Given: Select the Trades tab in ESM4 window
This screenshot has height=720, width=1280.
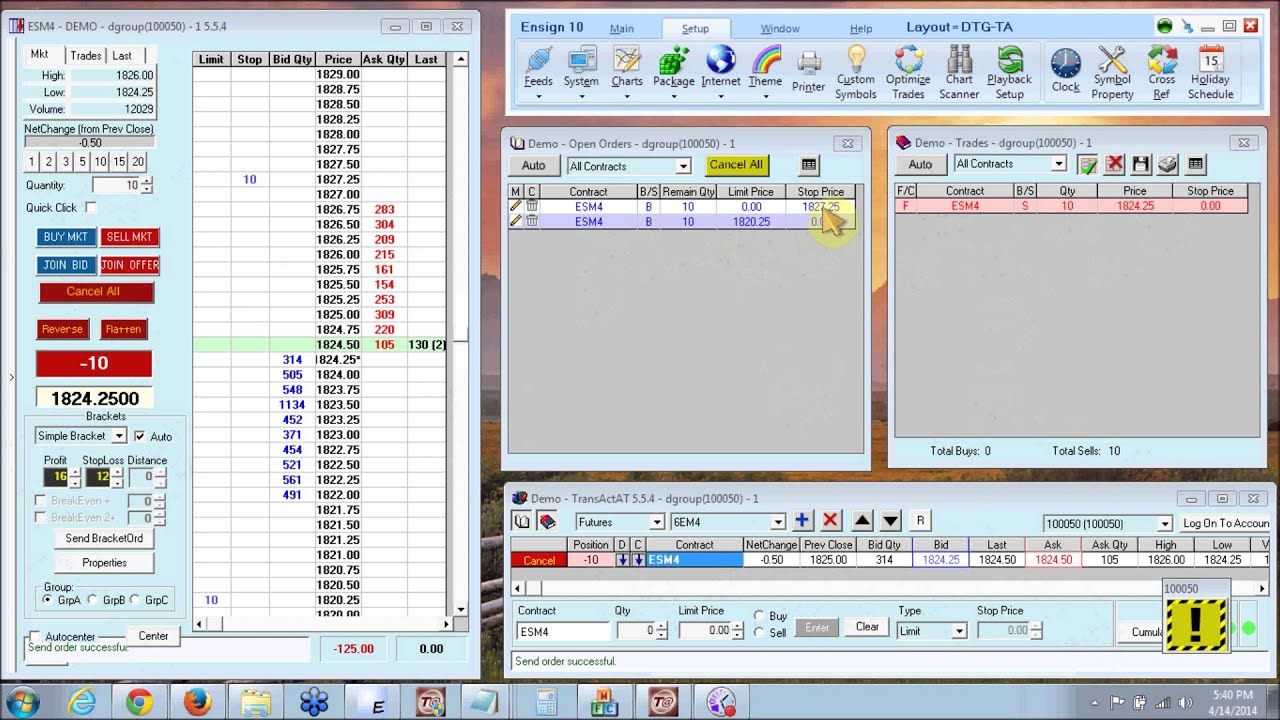Looking at the screenshot, I should tap(85, 56).
